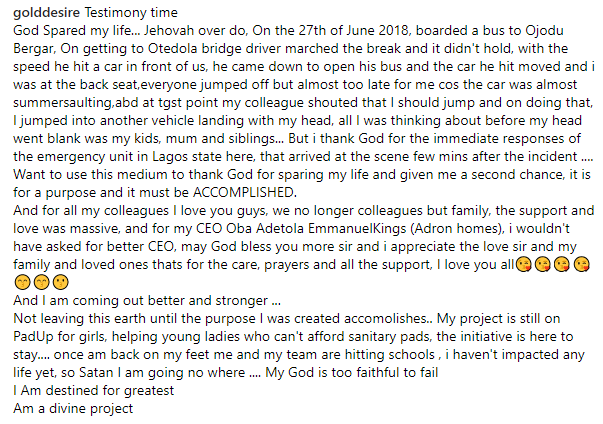Click the '27th of June 2018' date
The width and height of the screenshot is (603, 424).
(x=354, y=30)
